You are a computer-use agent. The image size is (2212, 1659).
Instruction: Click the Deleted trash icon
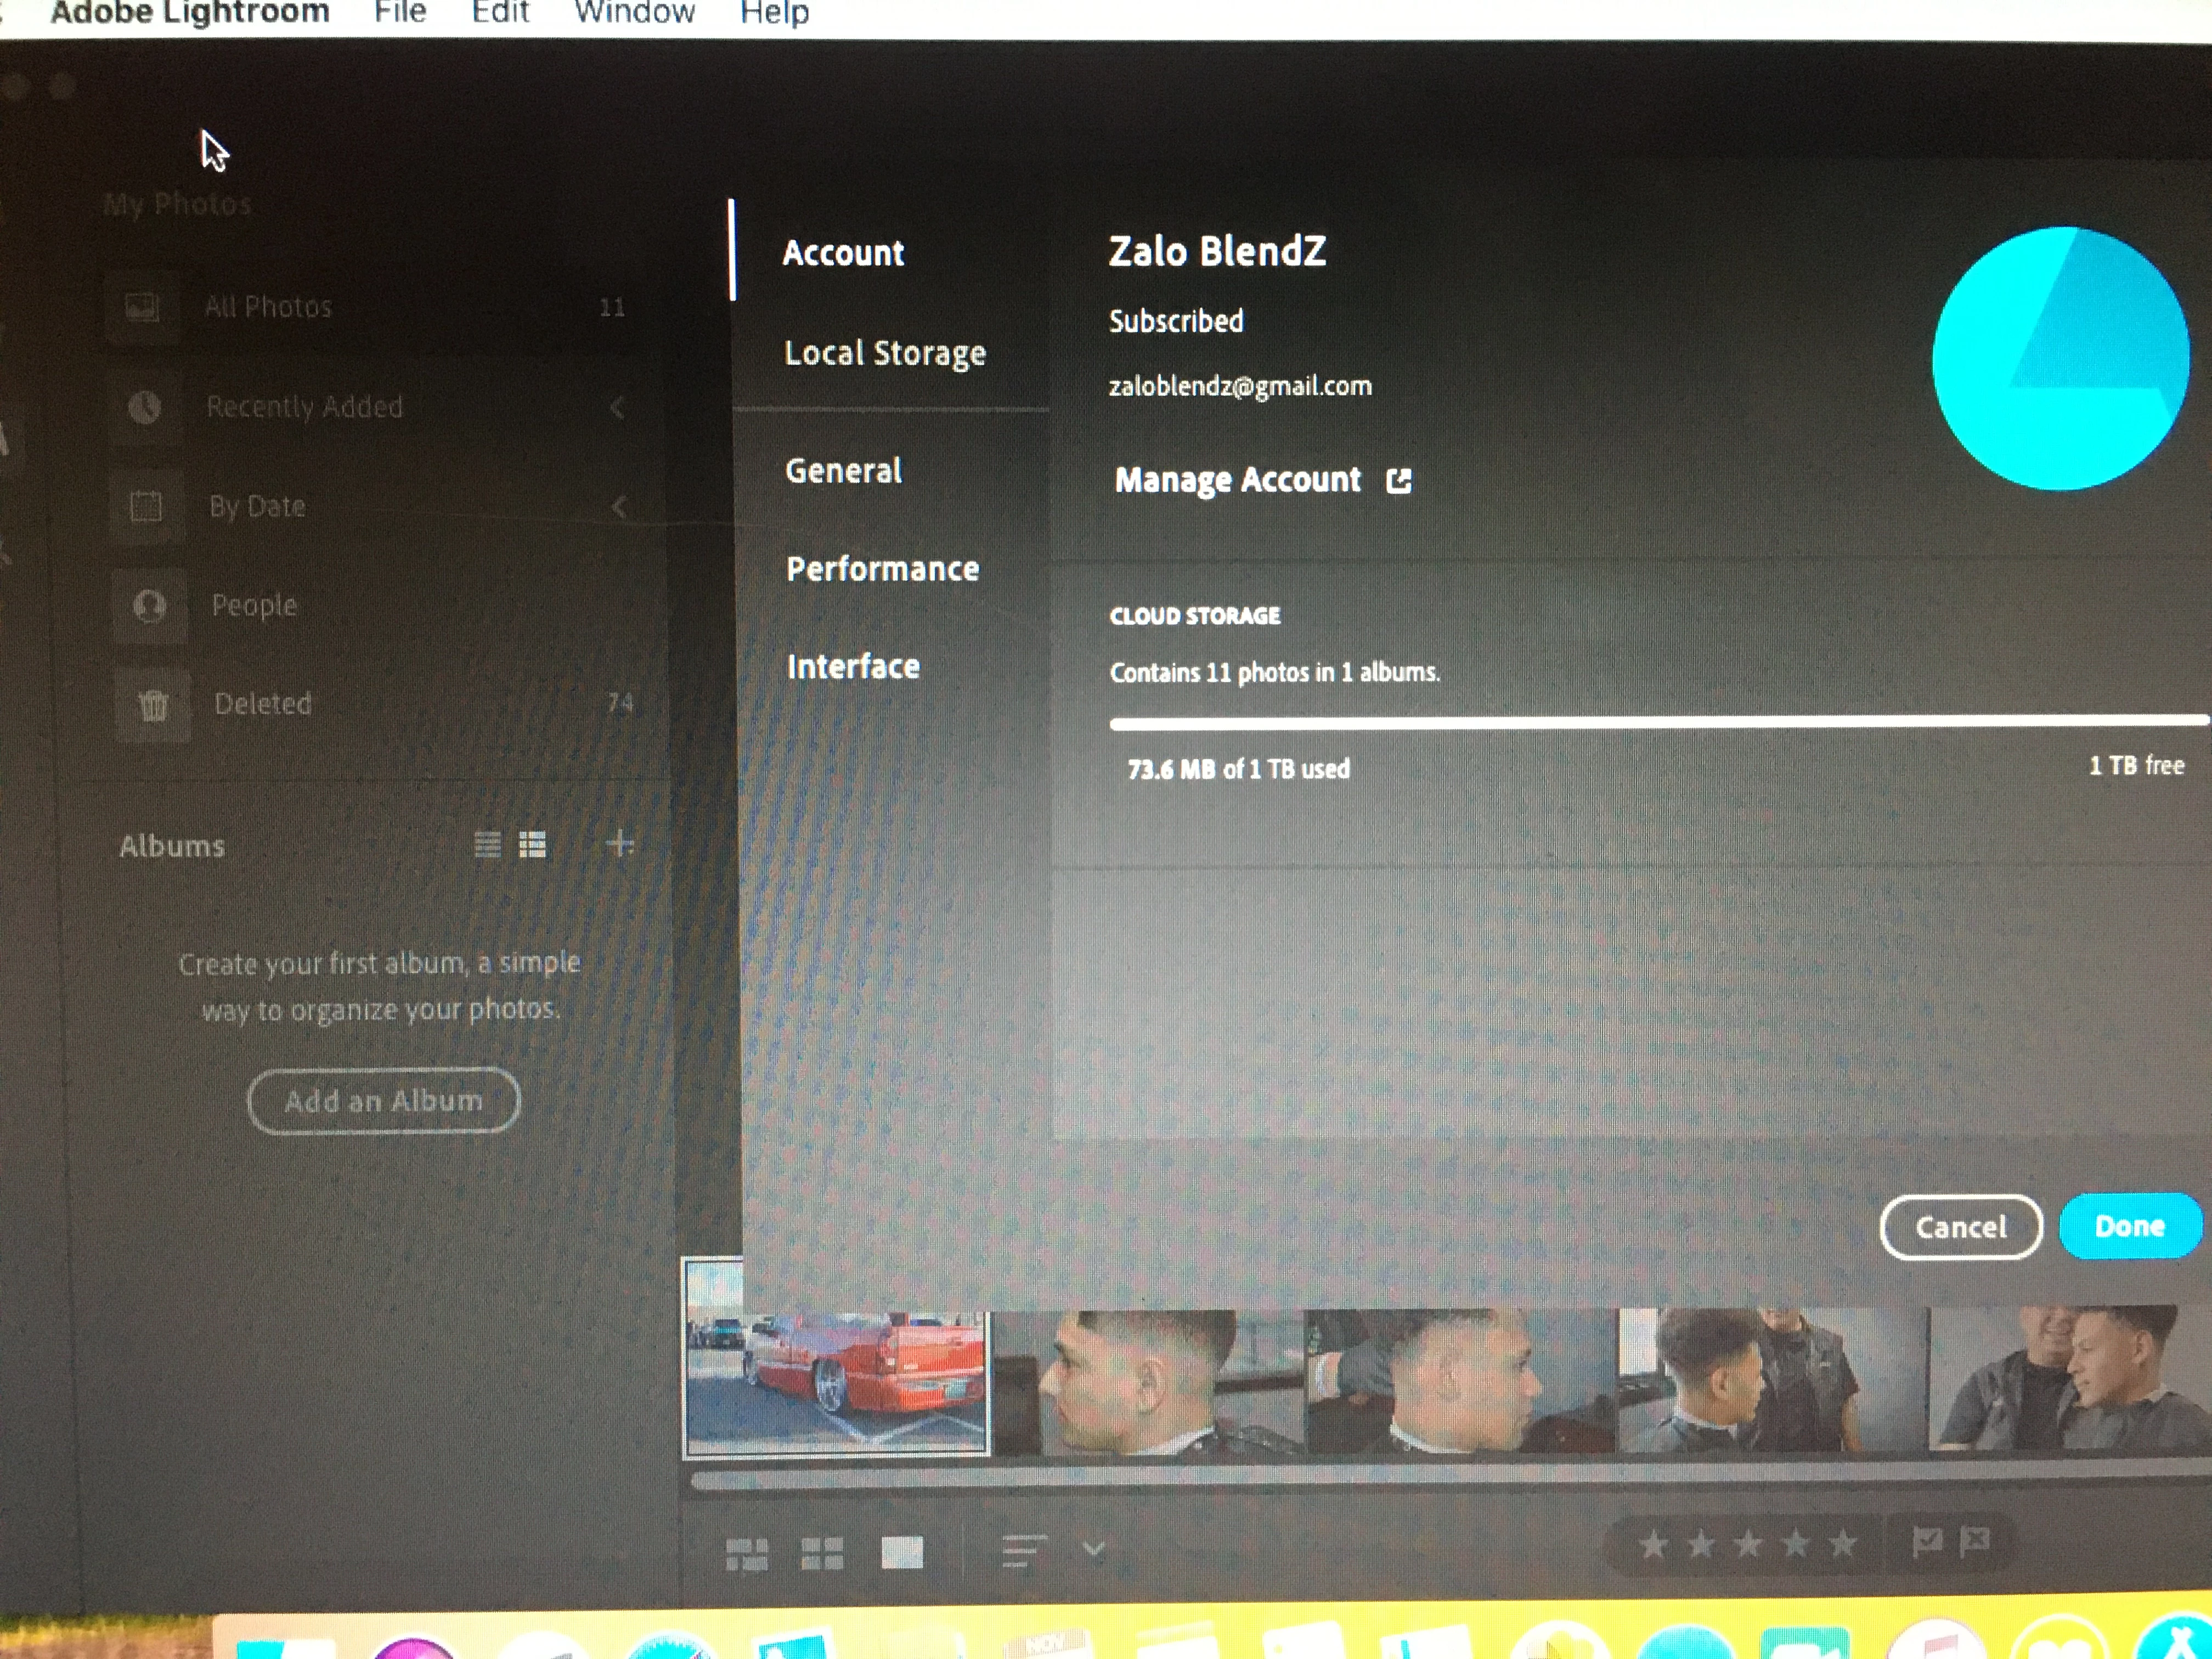point(152,704)
